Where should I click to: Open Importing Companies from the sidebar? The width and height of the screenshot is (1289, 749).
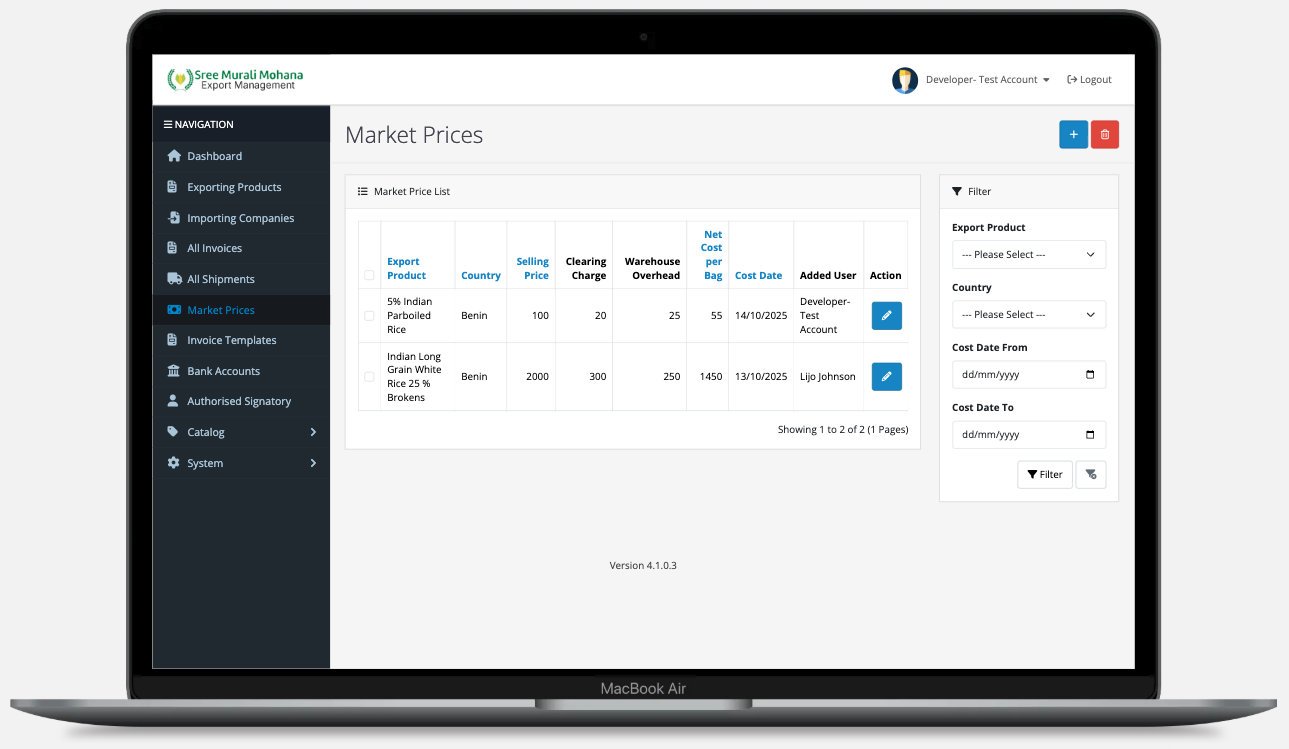[240, 217]
